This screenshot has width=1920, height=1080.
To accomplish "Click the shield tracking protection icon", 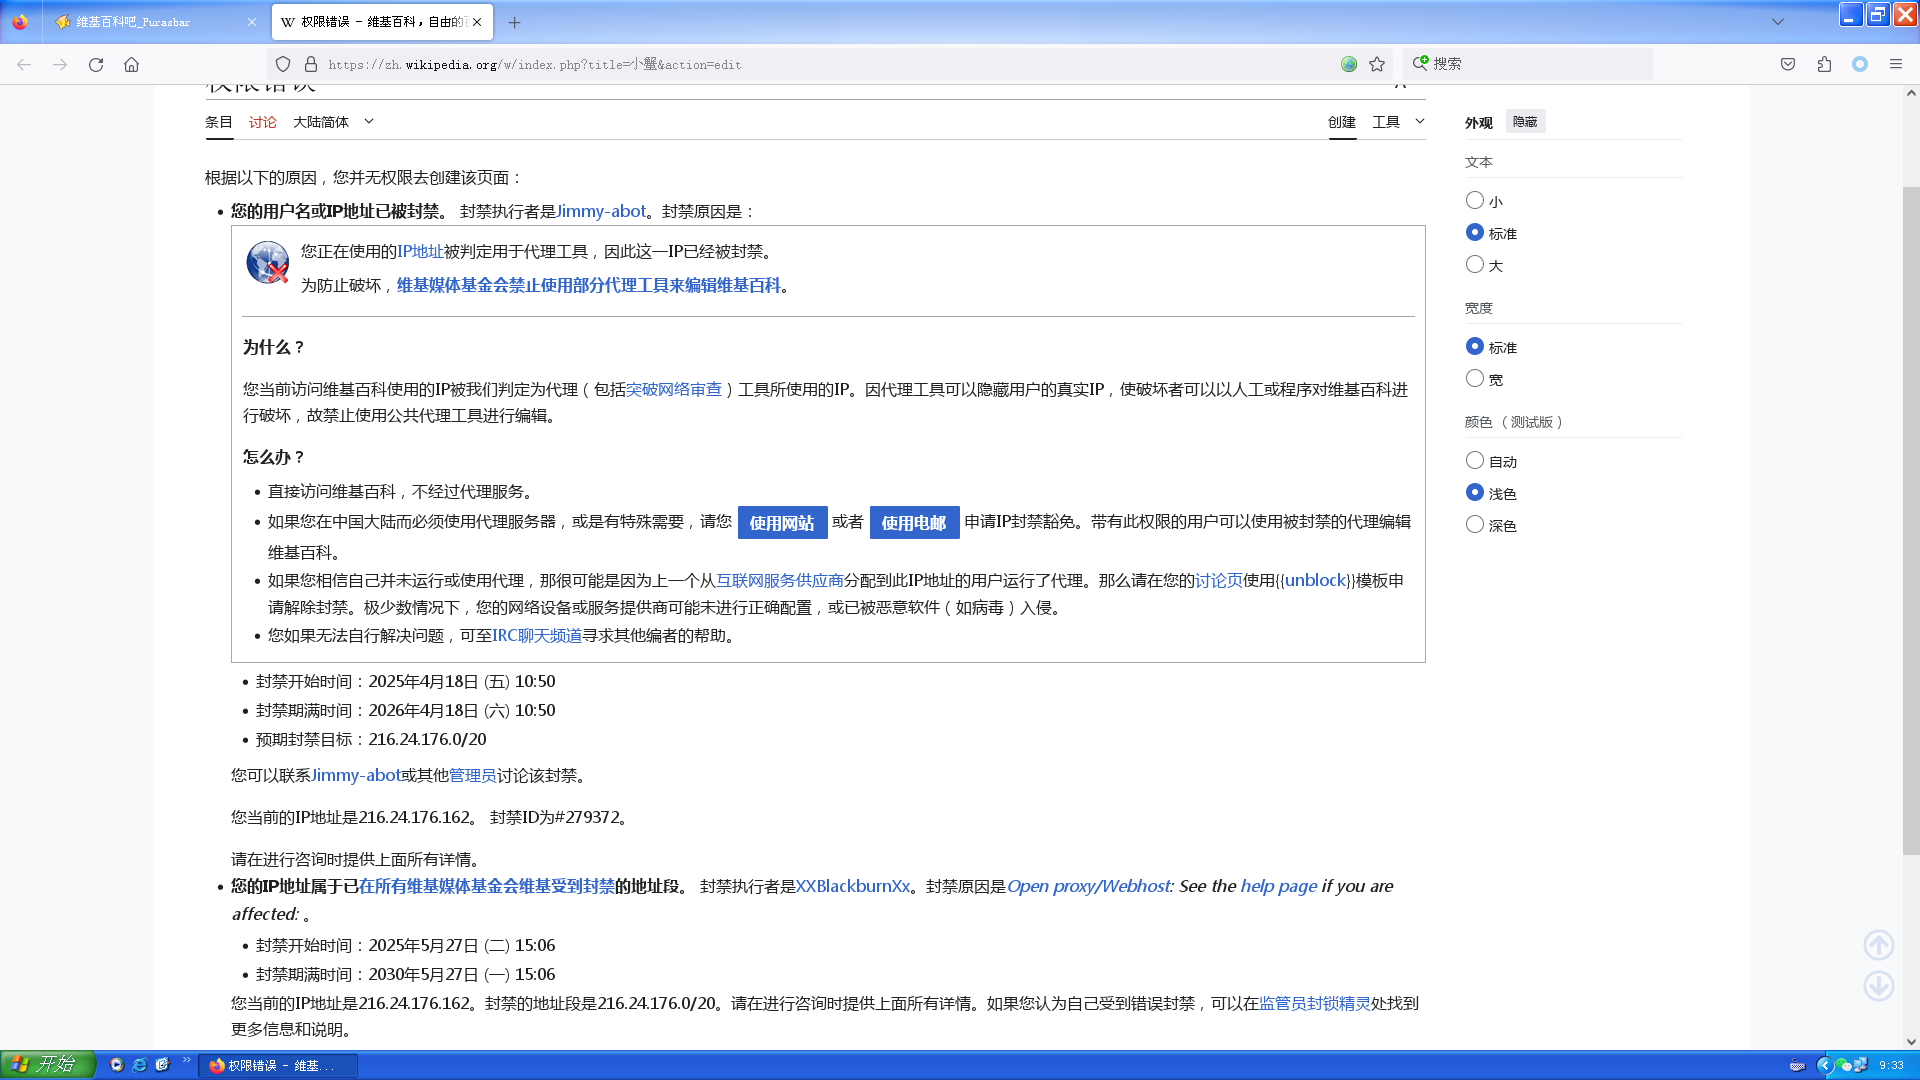I will 283,64.
